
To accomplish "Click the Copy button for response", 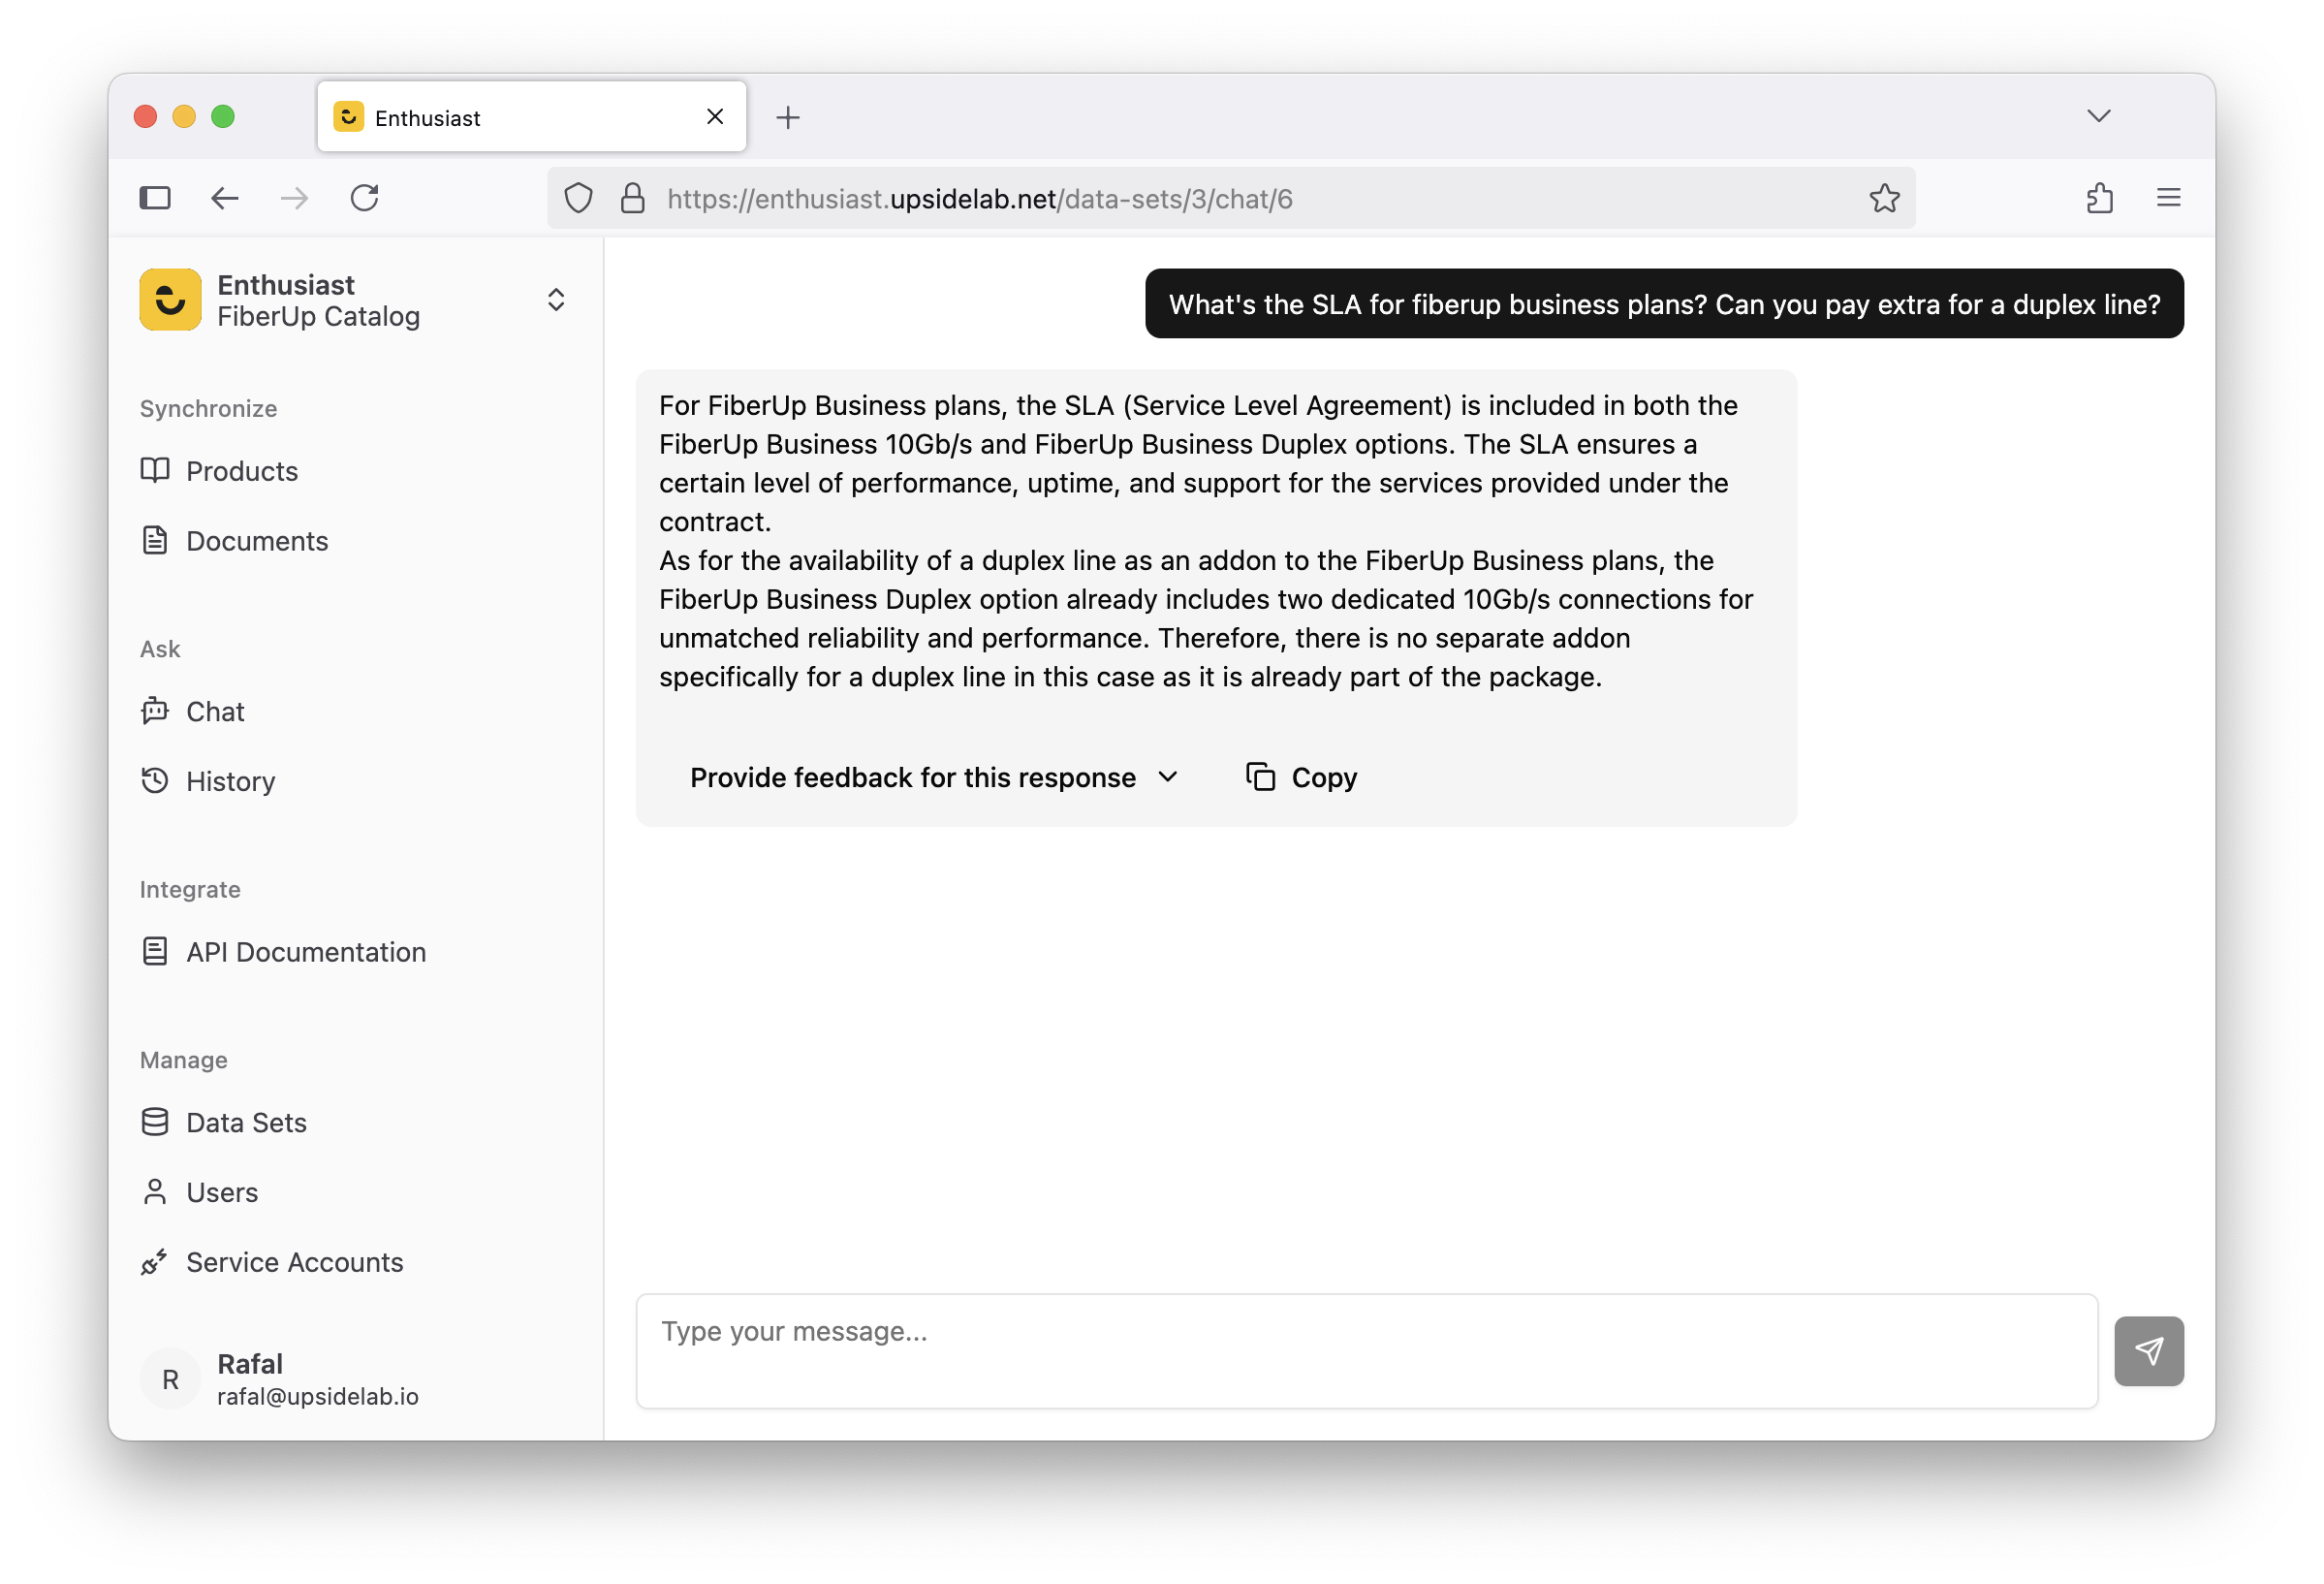I will point(1302,777).
